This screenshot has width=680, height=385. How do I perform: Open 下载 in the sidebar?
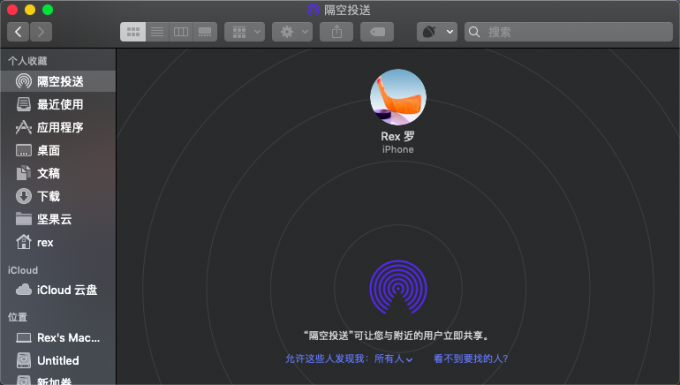coord(58,196)
